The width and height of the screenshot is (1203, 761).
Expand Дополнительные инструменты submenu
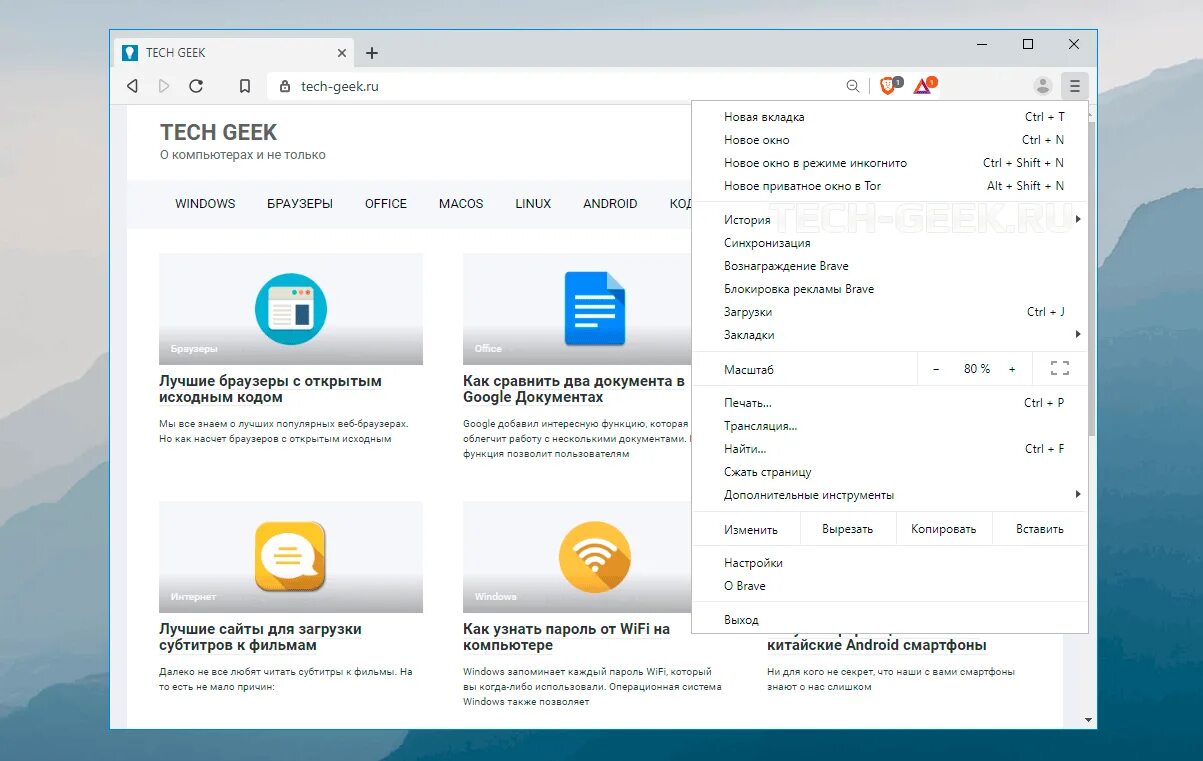point(889,495)
